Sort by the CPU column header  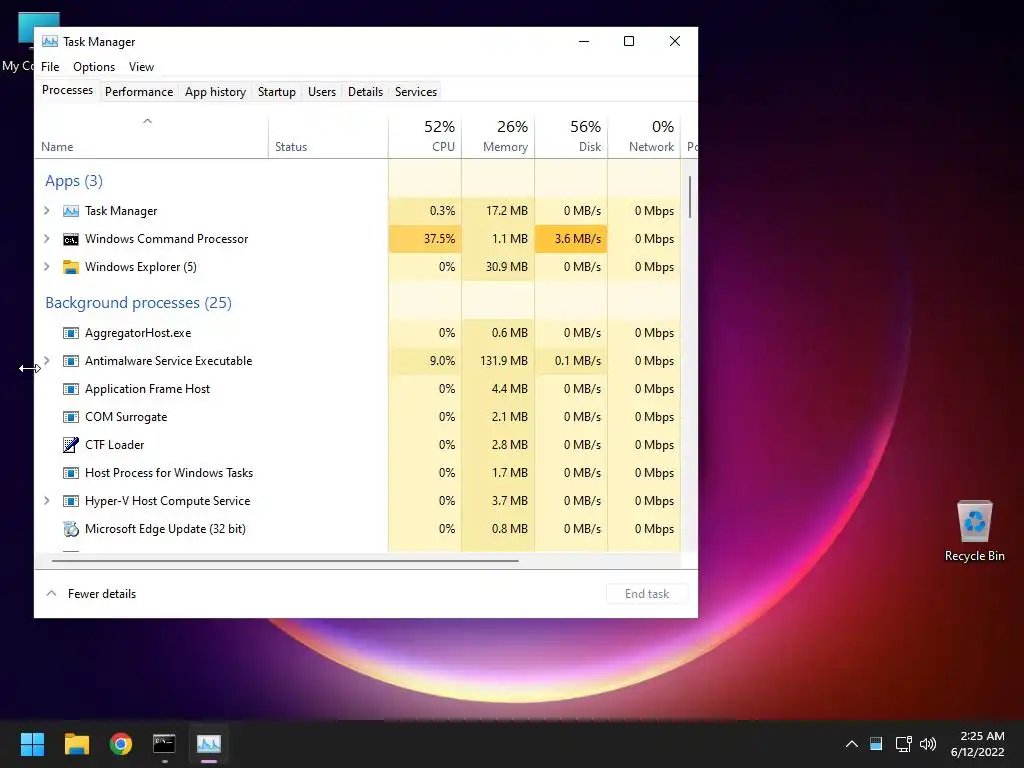pos(425,138)
